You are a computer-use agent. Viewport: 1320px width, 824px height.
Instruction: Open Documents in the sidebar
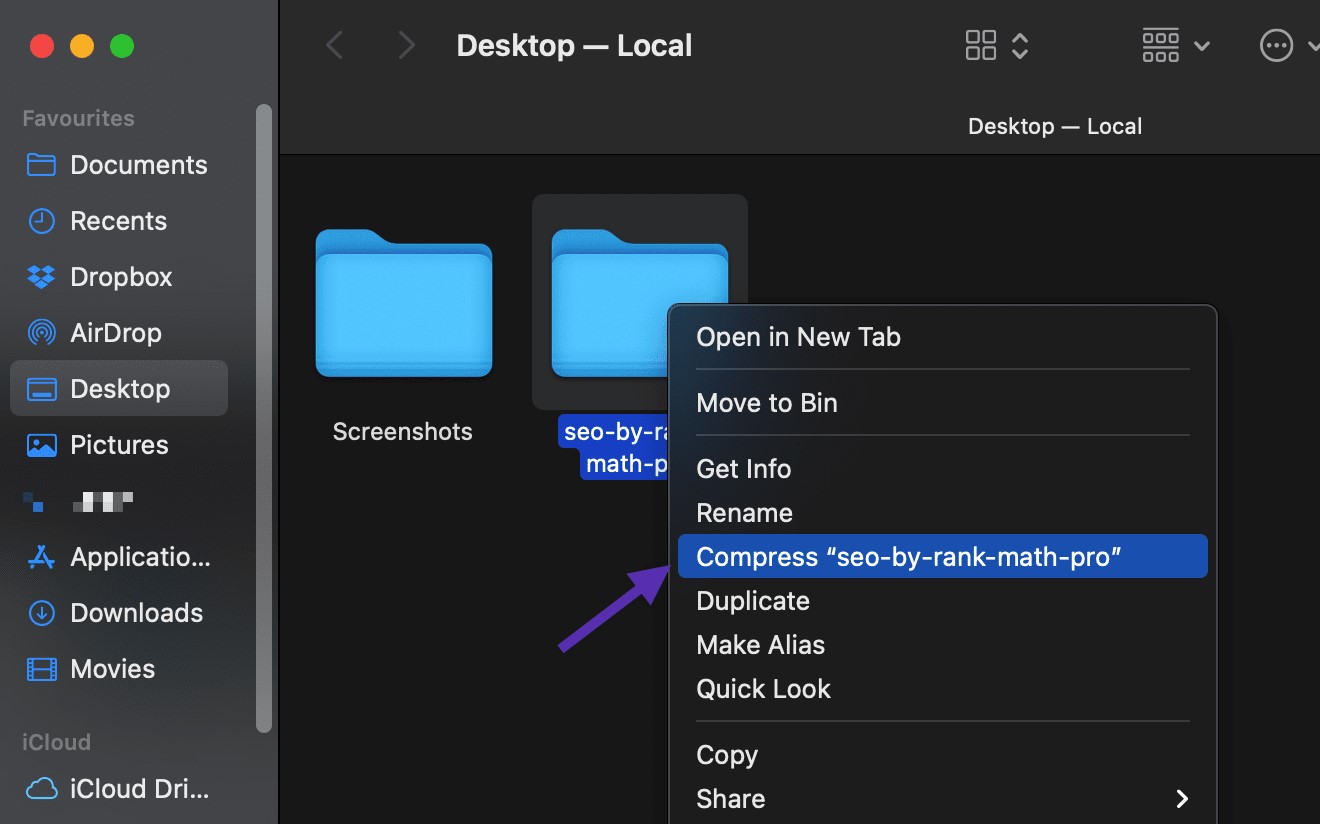[119, 165]
